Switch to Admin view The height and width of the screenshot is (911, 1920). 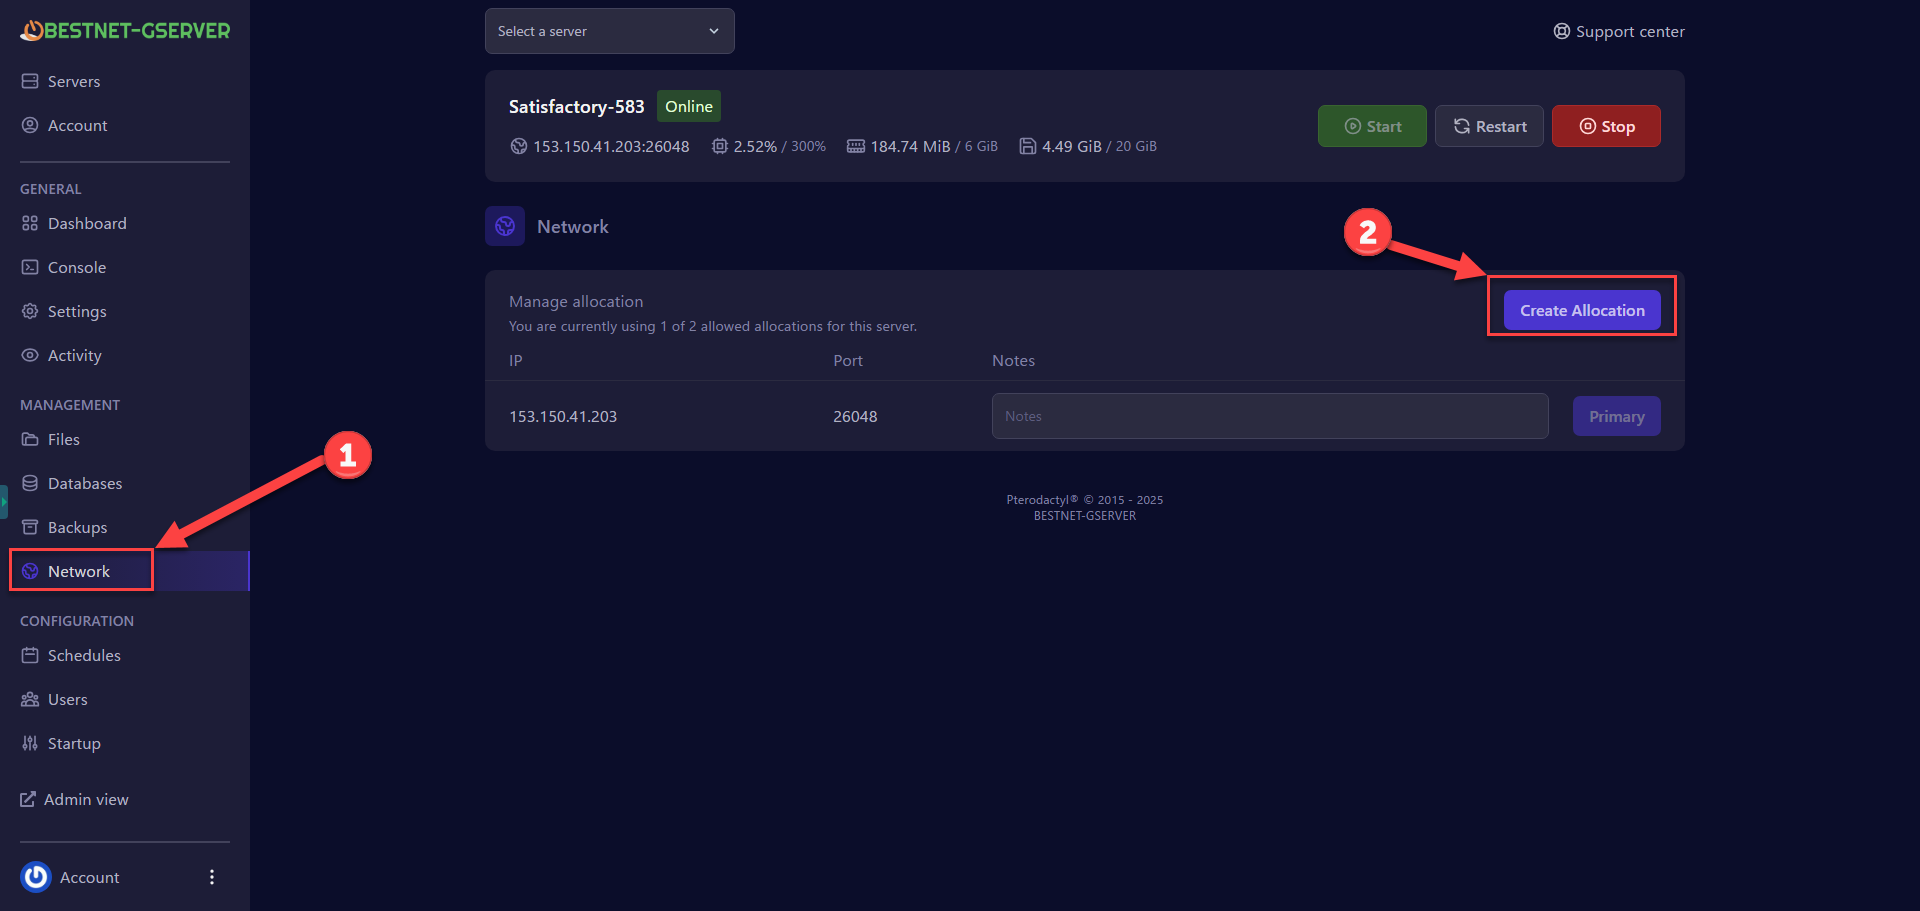pyautogui.click(x=86, y=799)
